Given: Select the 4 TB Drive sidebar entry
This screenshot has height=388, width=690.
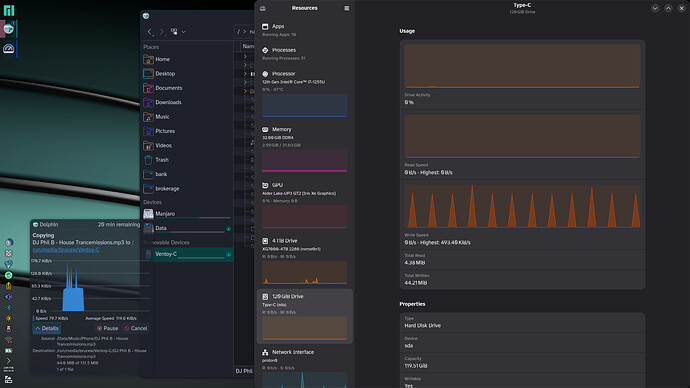Looking at the screenshot, I should pos(305,261).
